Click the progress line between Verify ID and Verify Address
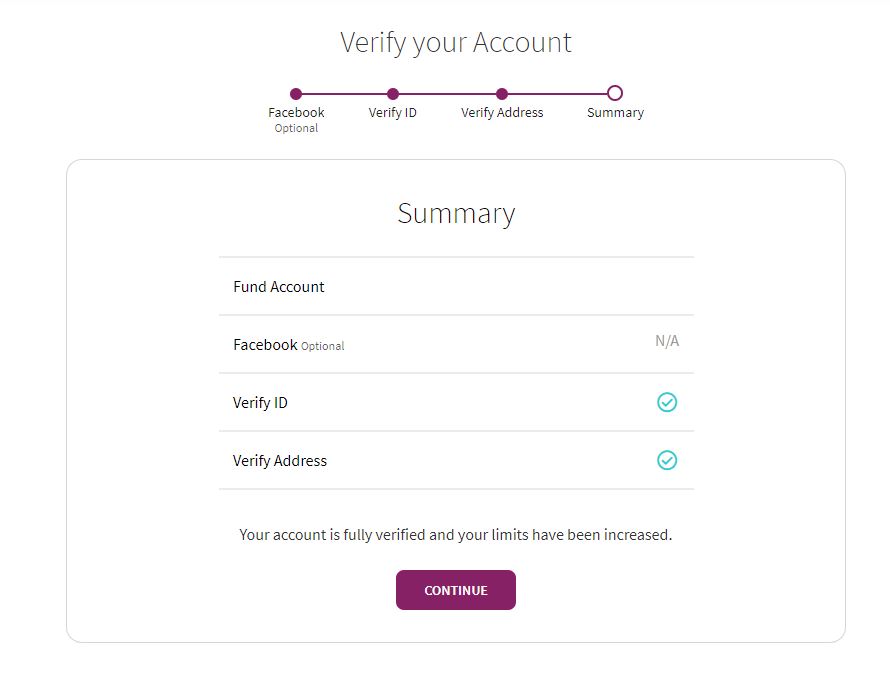This screenshot has height=695, width=890. click(x=447, y=94)
